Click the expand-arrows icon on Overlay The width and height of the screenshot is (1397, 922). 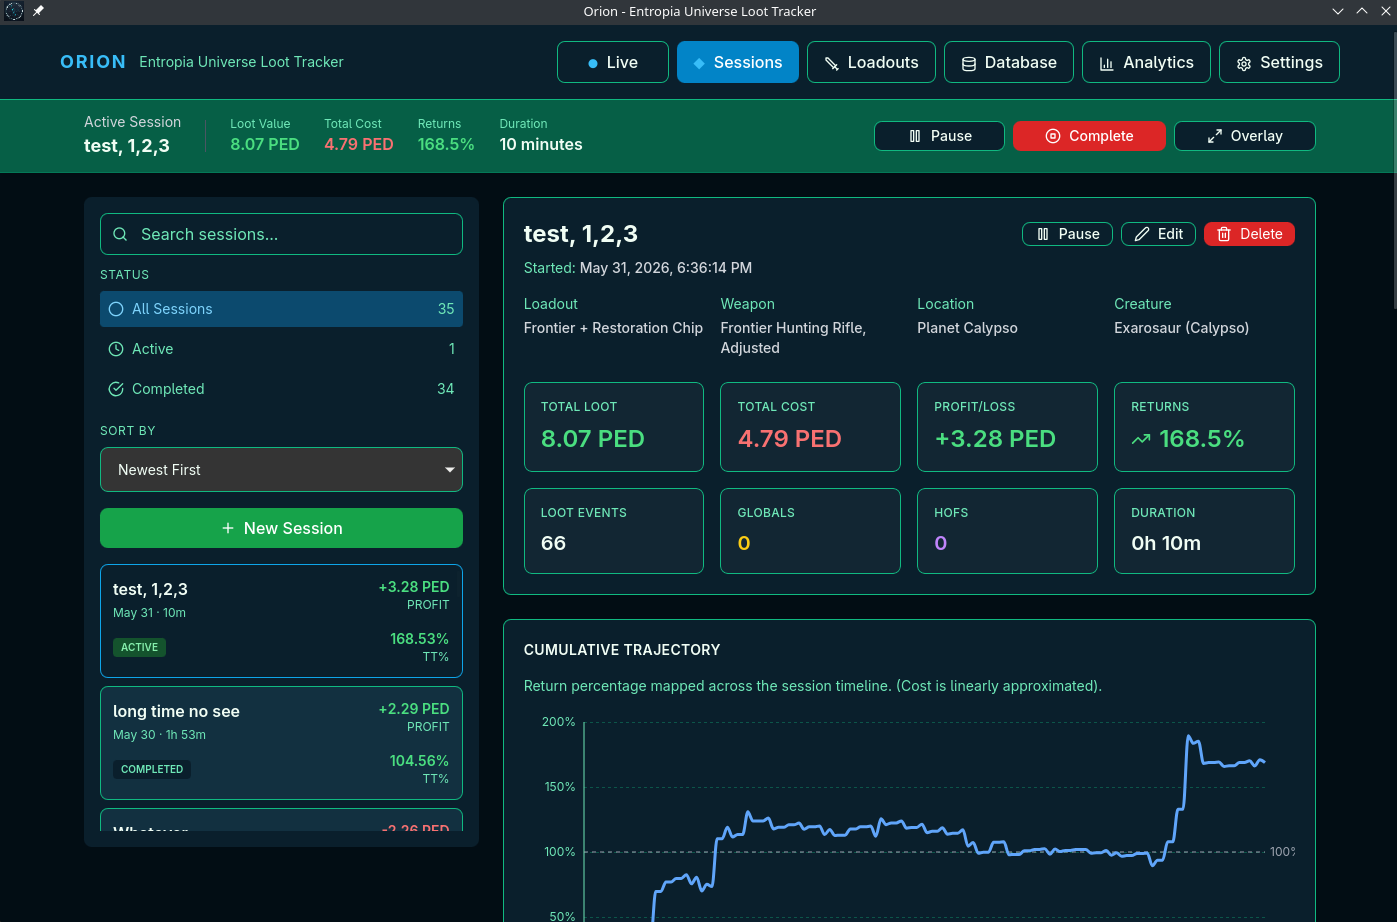pyautogui.click(x=1214, y=136)
